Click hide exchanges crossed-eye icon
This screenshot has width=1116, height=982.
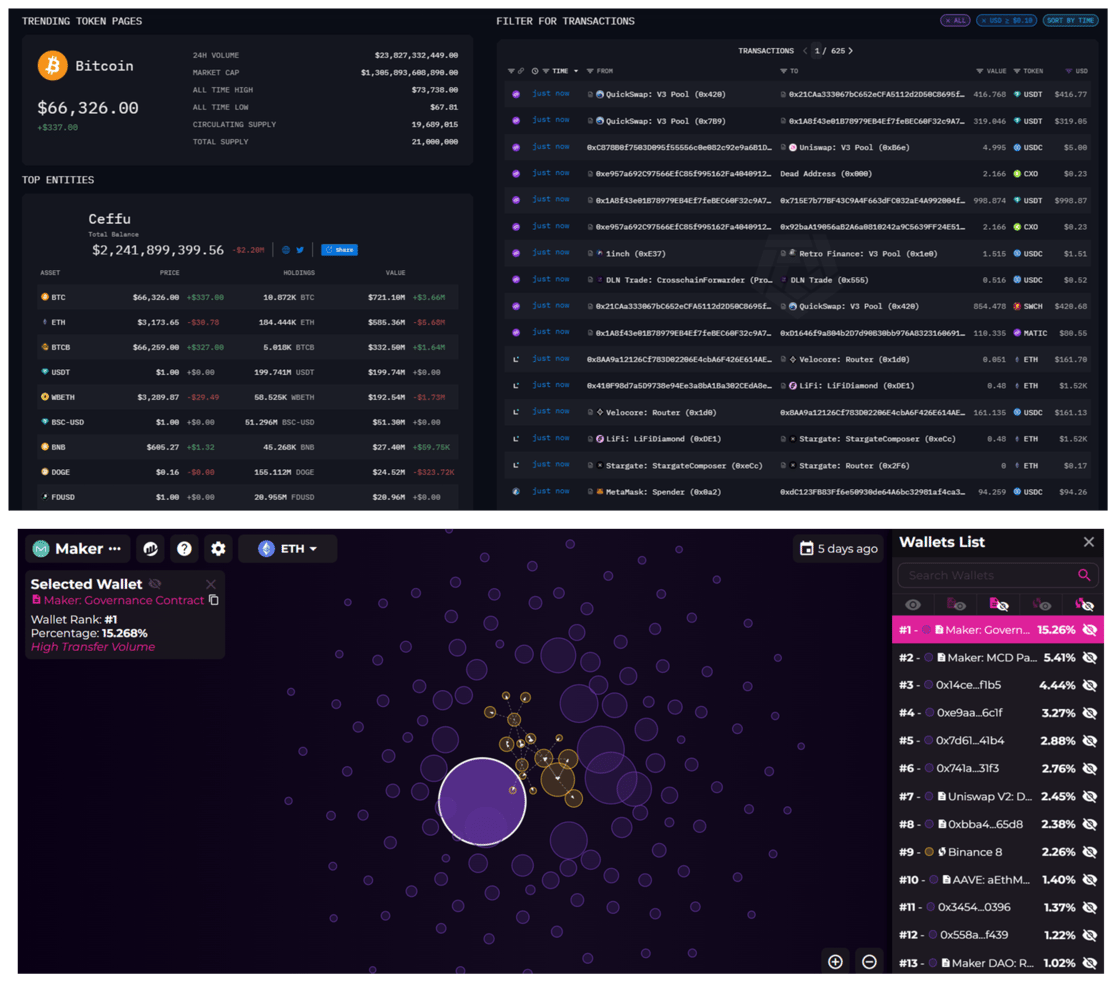[1084, 605]
